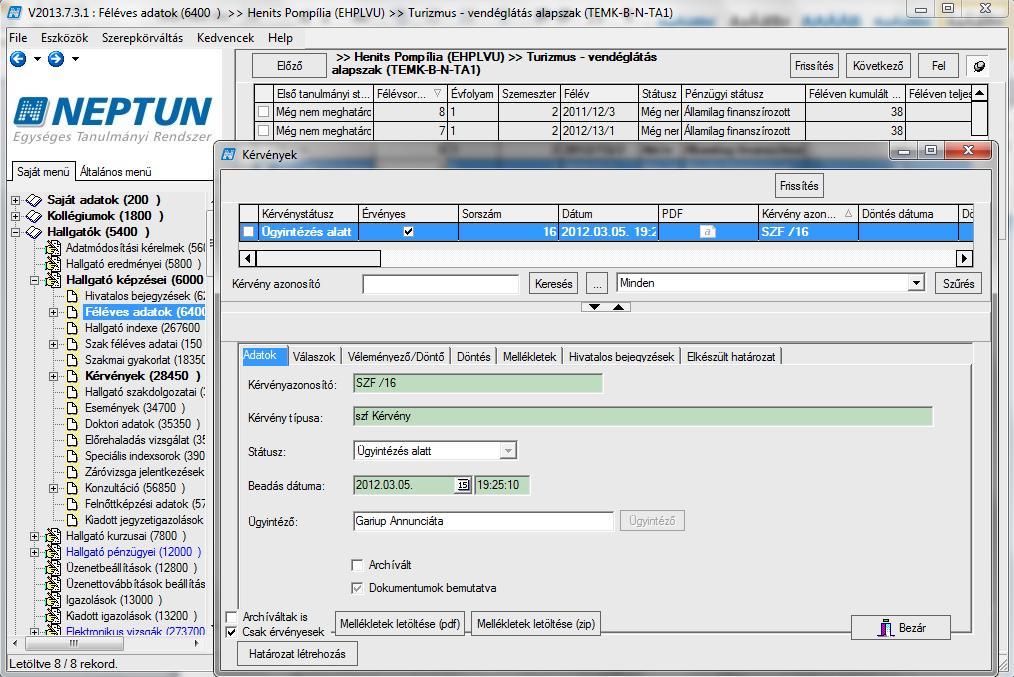Click the pin icon beside the Fel button
The width and height of the screenshot is (1014, 677).
pos(979,66)
